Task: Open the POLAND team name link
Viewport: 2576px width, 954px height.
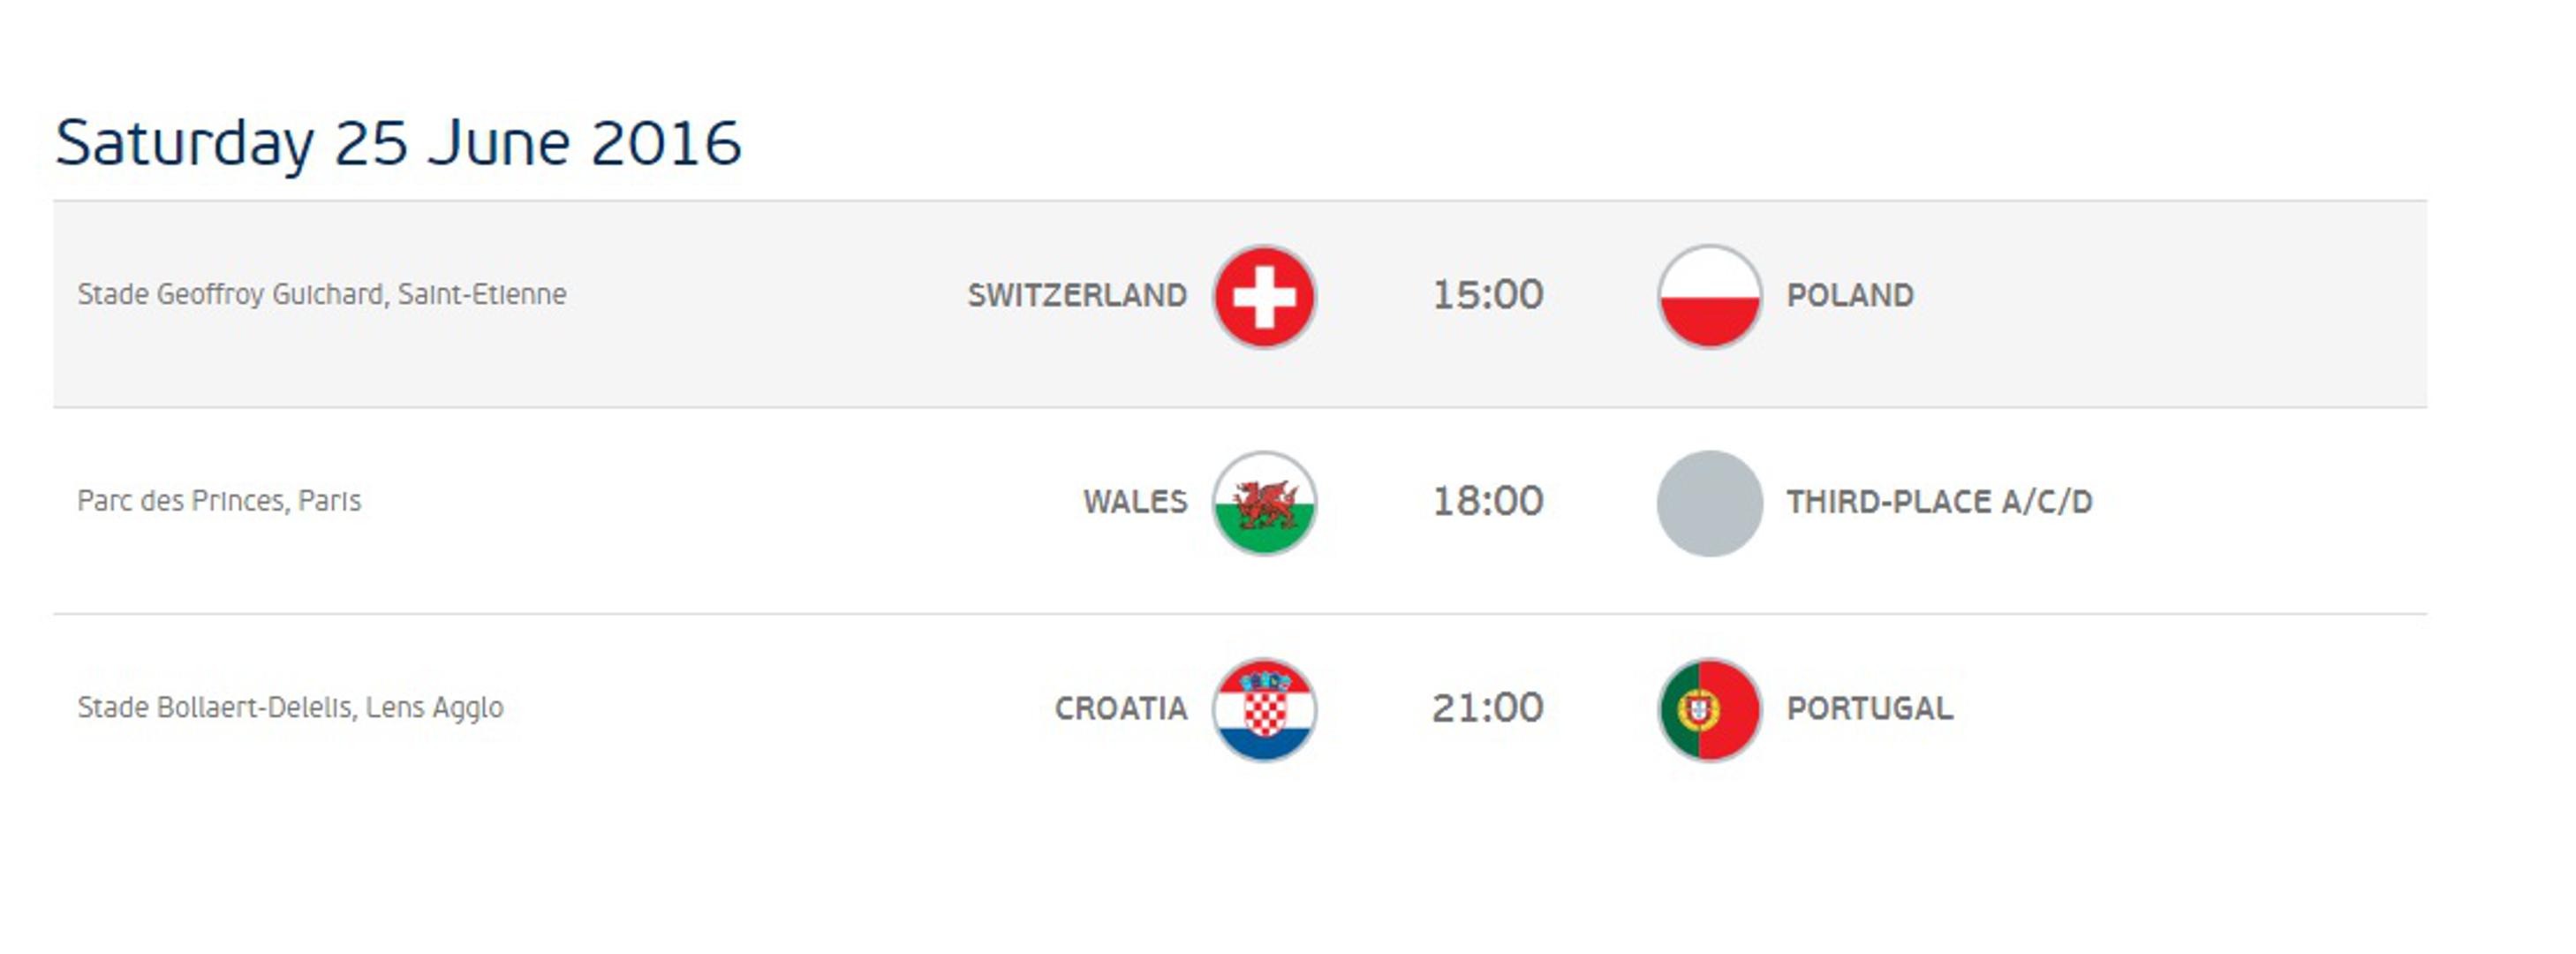Action: (1849, 296)
